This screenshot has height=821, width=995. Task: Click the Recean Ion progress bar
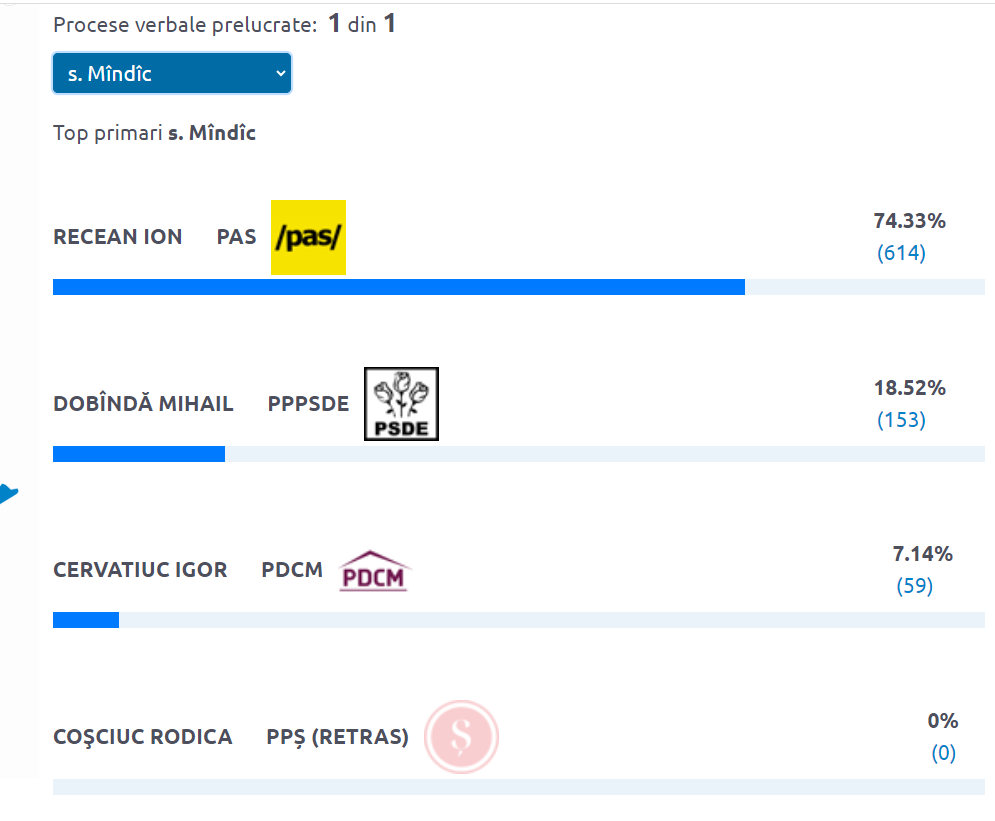click(x=518, y=287)
